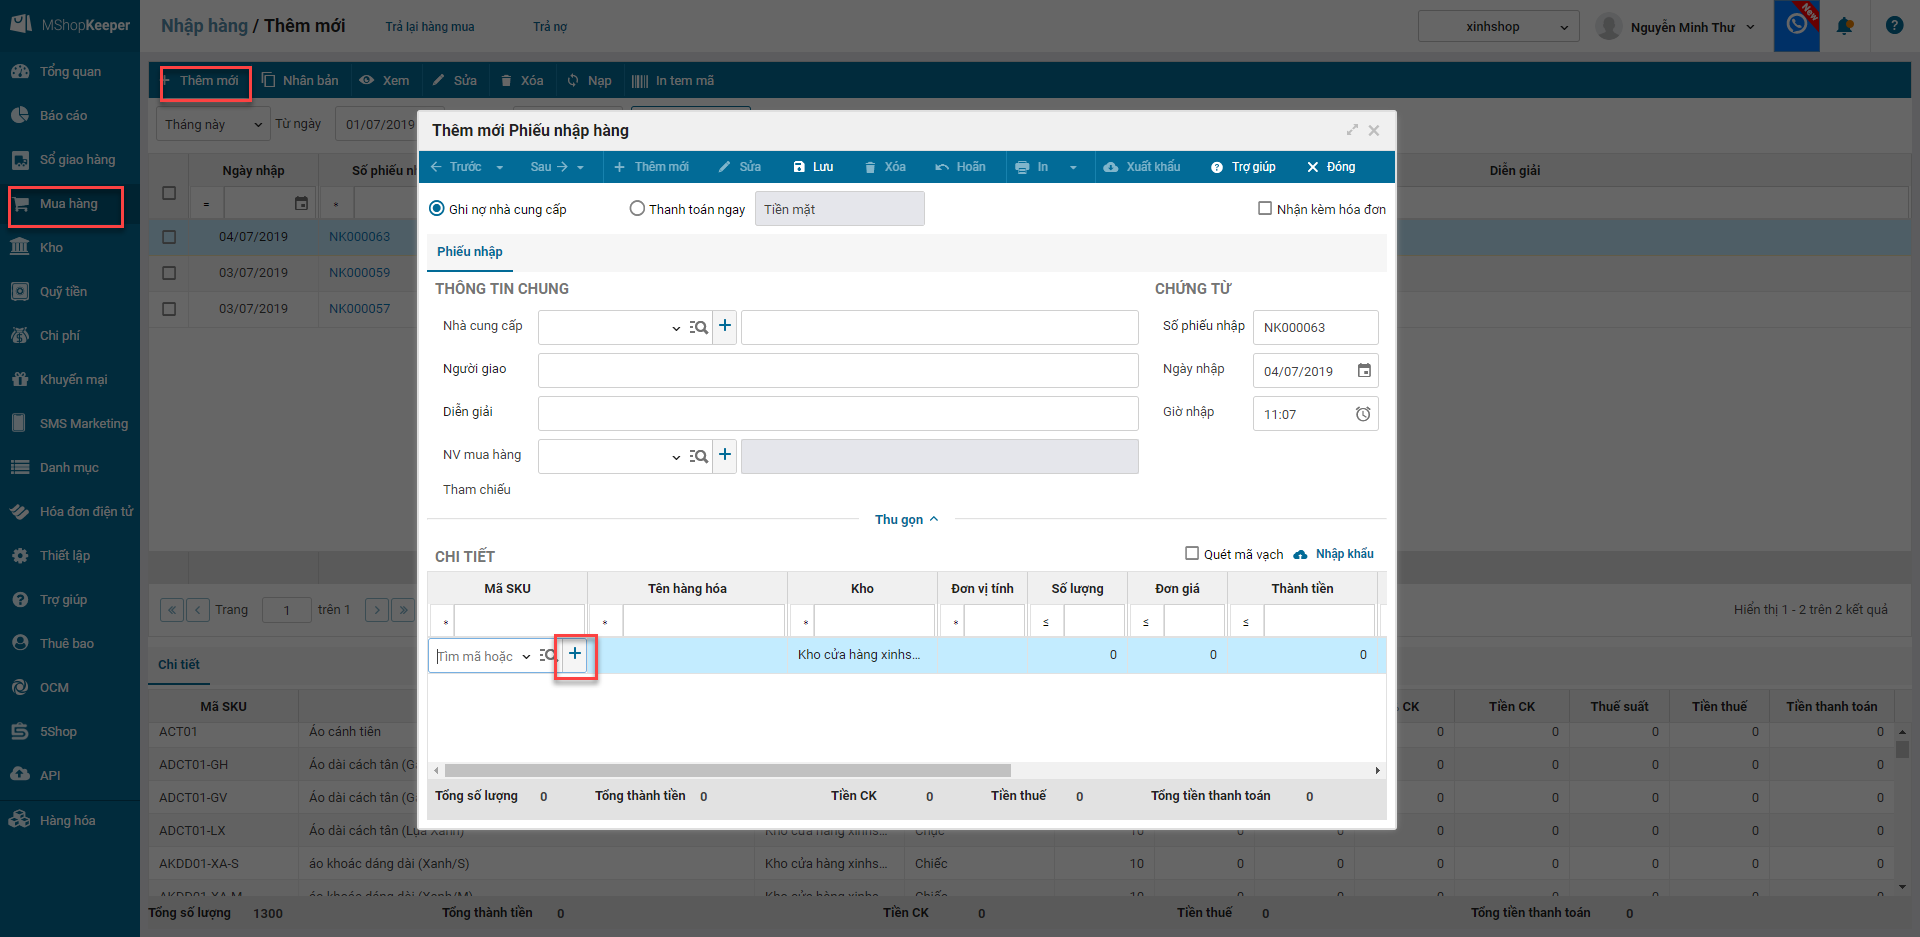Tick checkbox for row NK000063

point(169,237)
